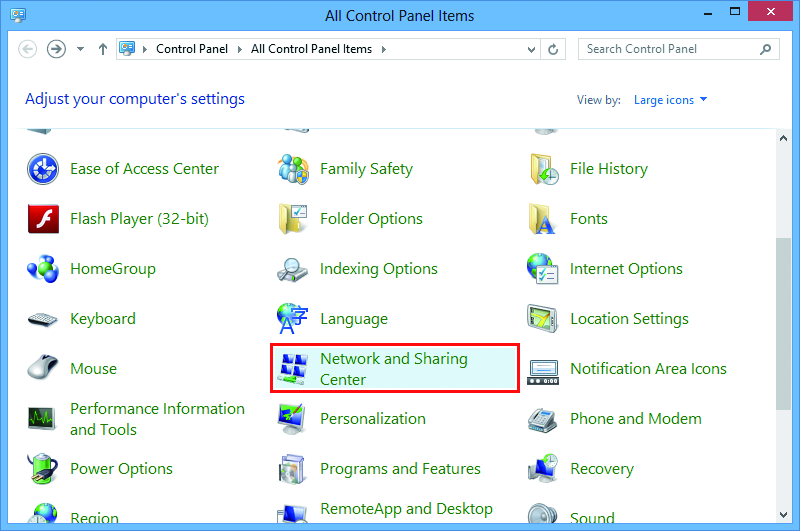Open the File History icon
800x531 pixels.
543,169
